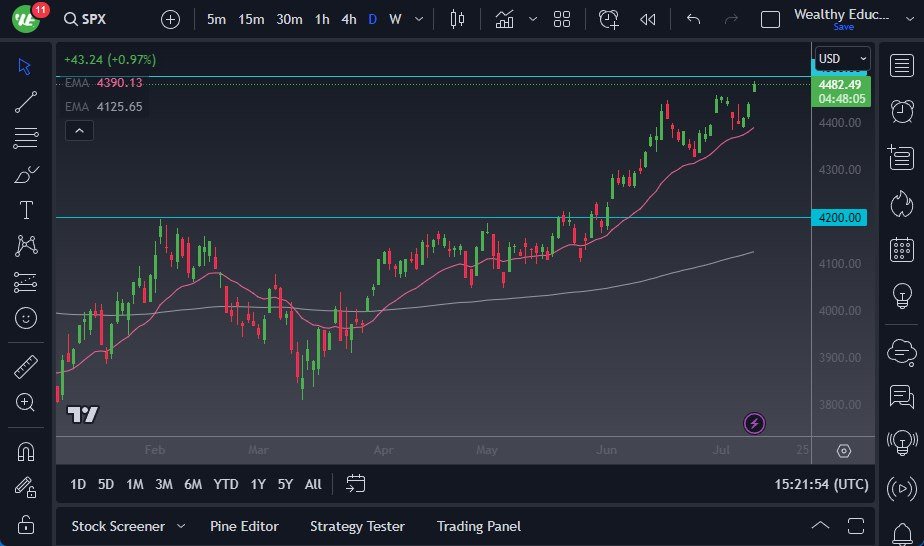Expand the Stock Screener dropdown arrow
The width and height of the screenshot is (924, 546).
(x=181, y=526)
